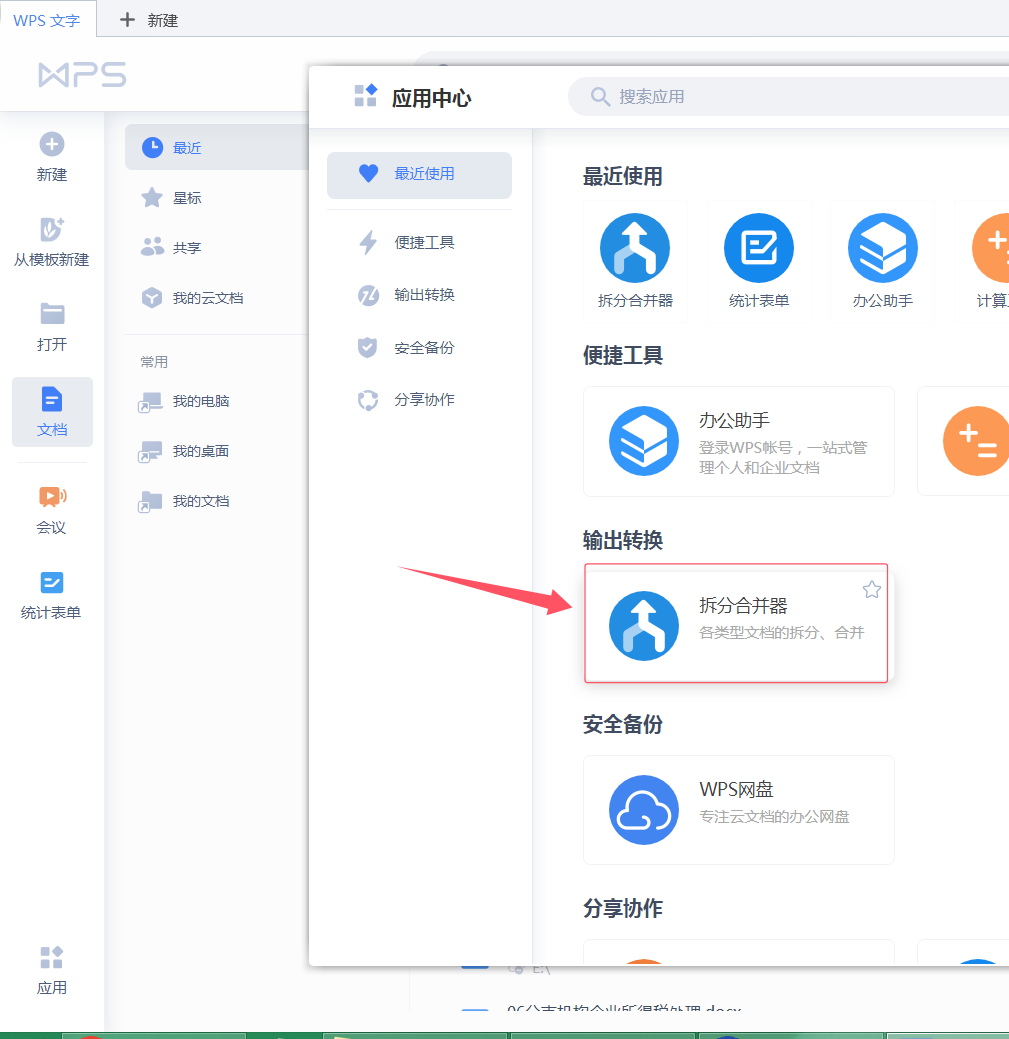Click the 应用 icon at sidebar bottom

(52, 957)
